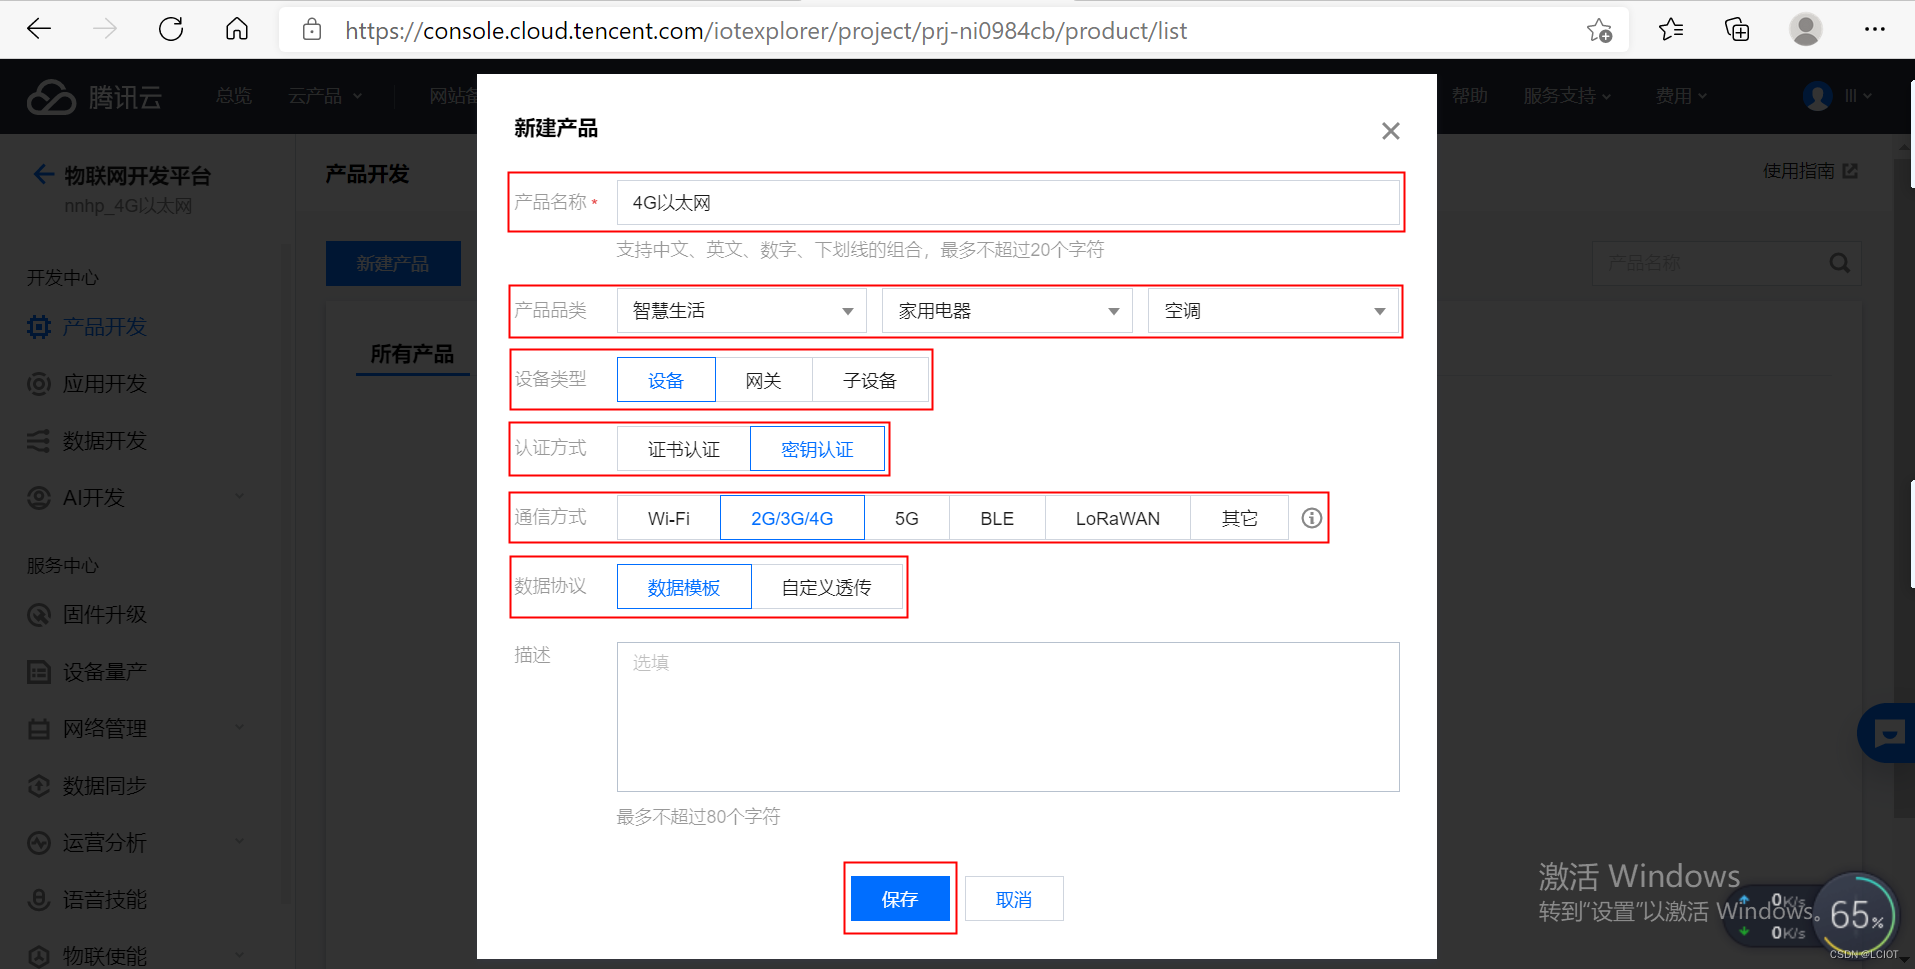Click the 产品开发 chip icon in the sidebar

[x=39, y=327]
